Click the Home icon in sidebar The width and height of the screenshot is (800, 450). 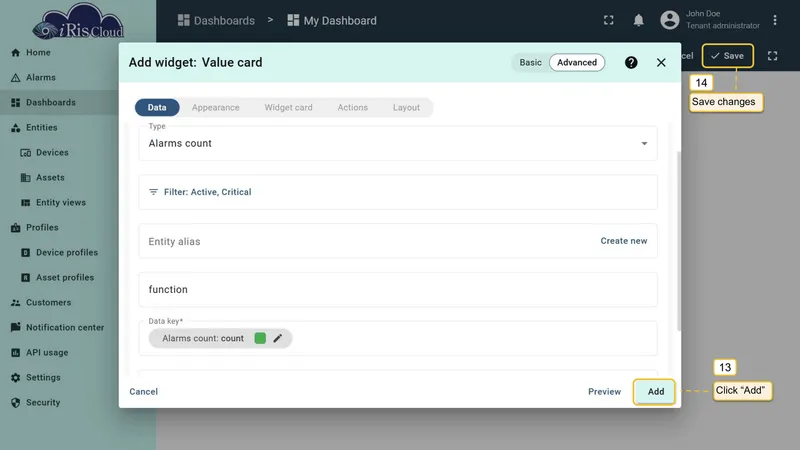(15, 53)
